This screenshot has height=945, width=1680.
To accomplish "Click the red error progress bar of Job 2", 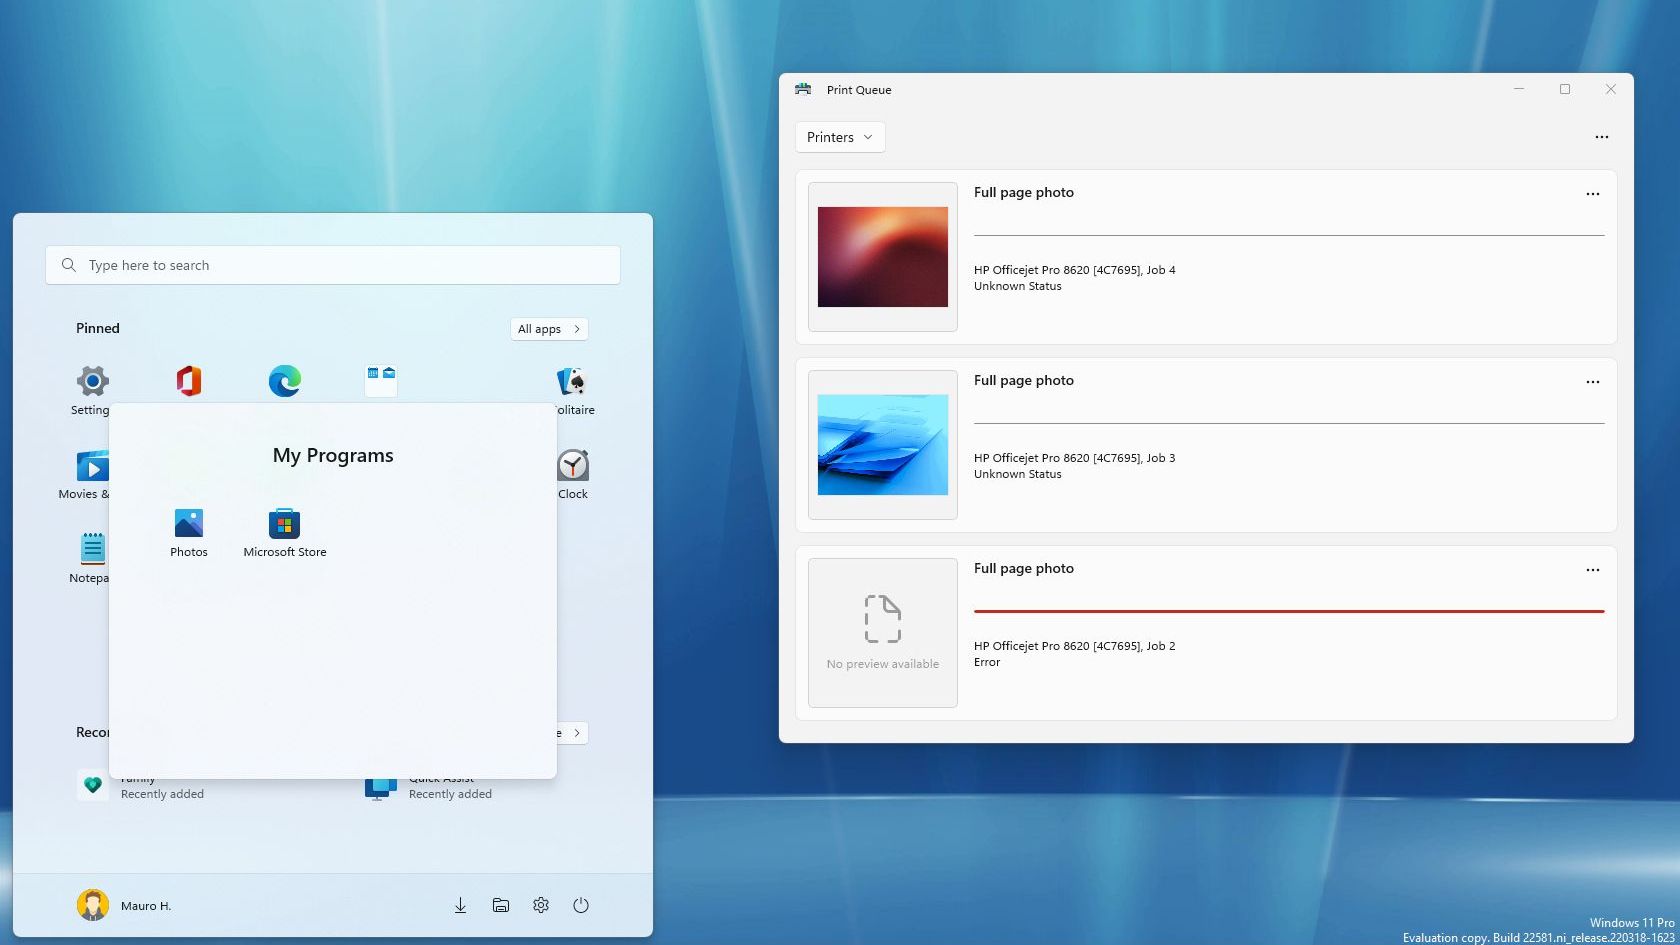I will point(1289,611).
